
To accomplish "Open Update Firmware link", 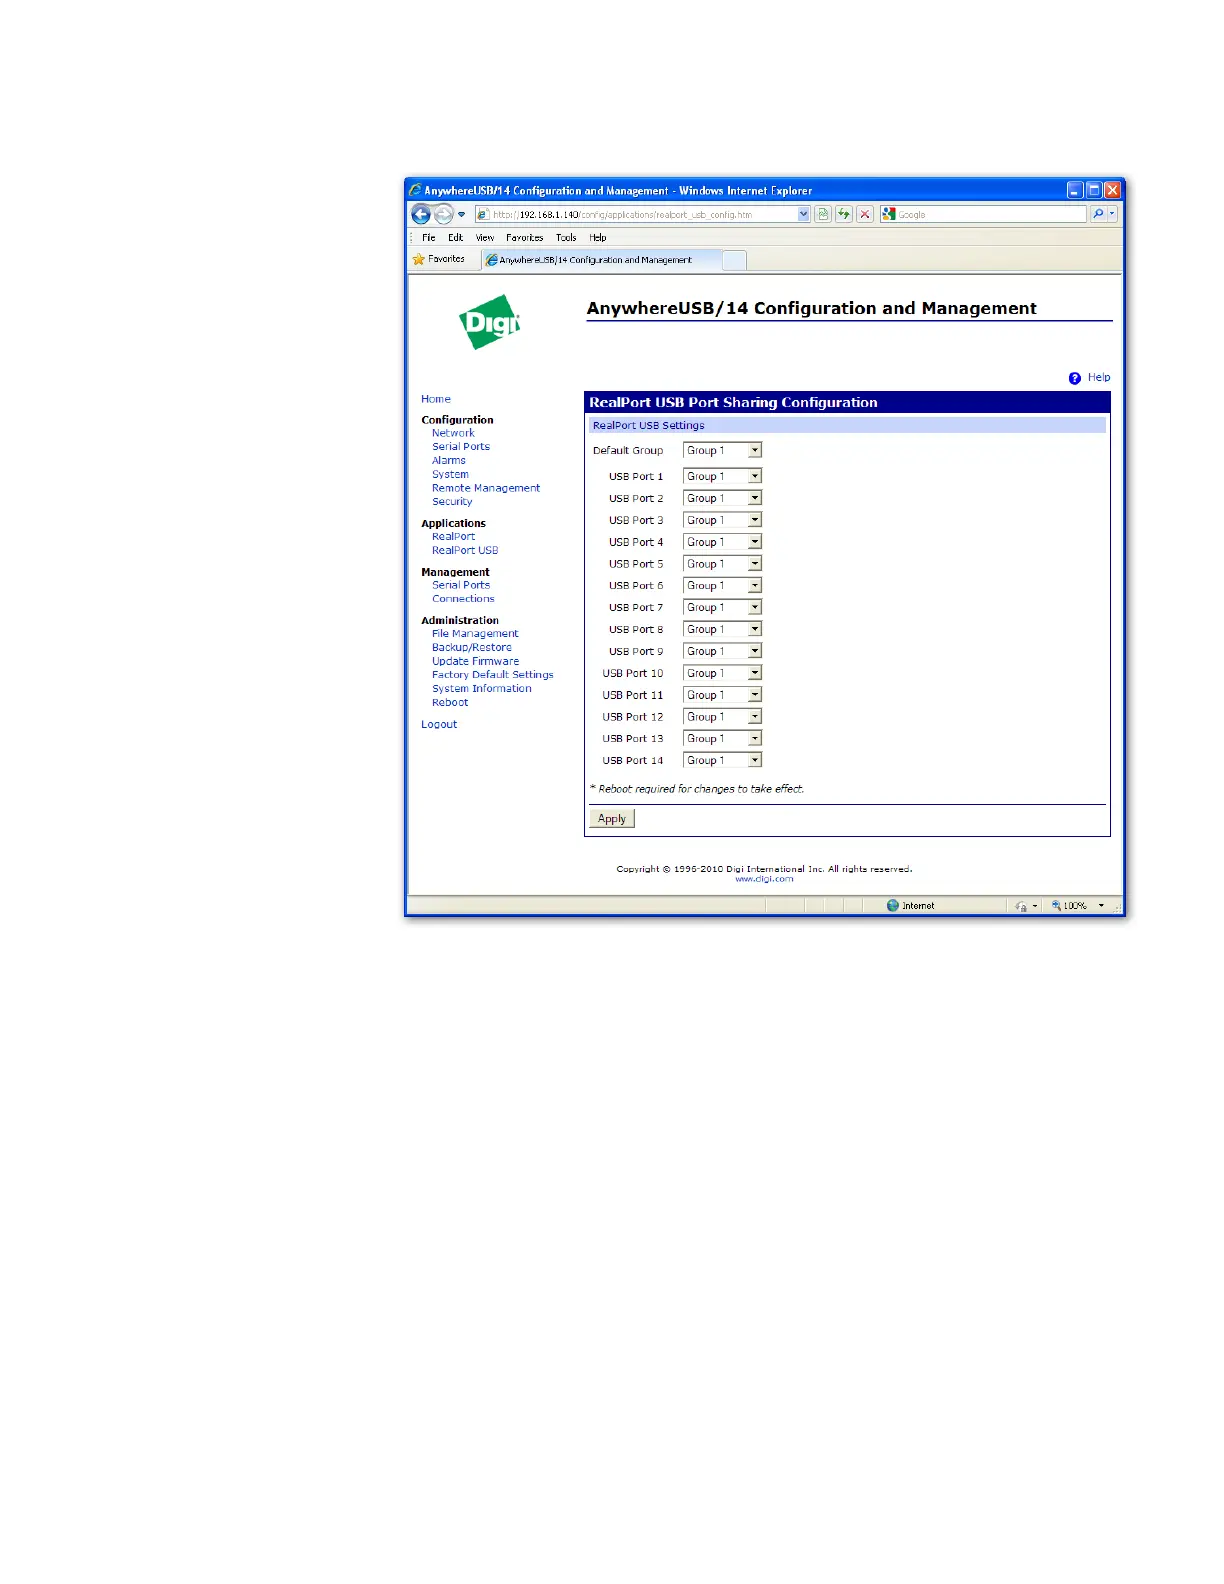I will pyautogui.click(x=476, y=662).
